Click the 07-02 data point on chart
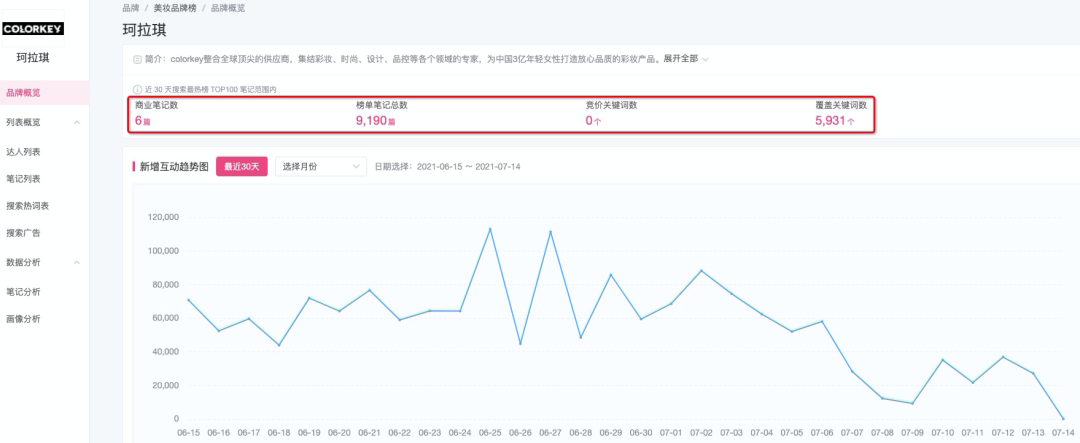 tap(701, 270)
